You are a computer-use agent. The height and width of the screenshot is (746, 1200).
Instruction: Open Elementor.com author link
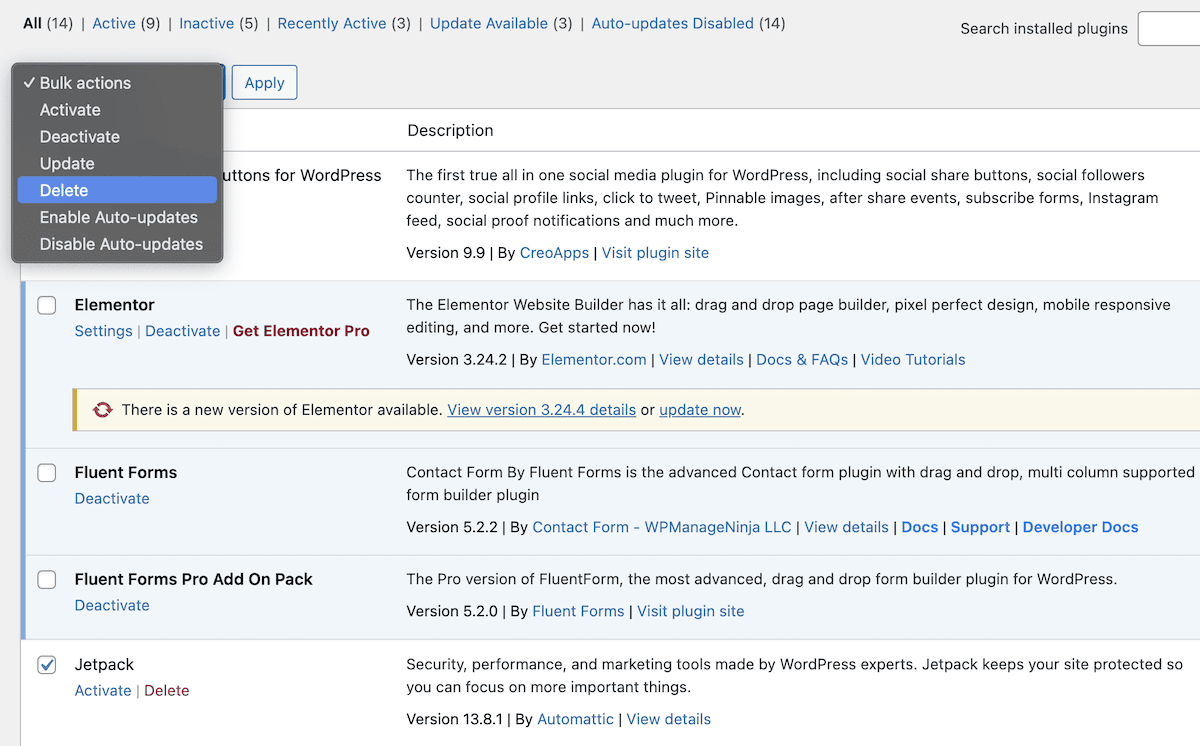tap(594, 359)
